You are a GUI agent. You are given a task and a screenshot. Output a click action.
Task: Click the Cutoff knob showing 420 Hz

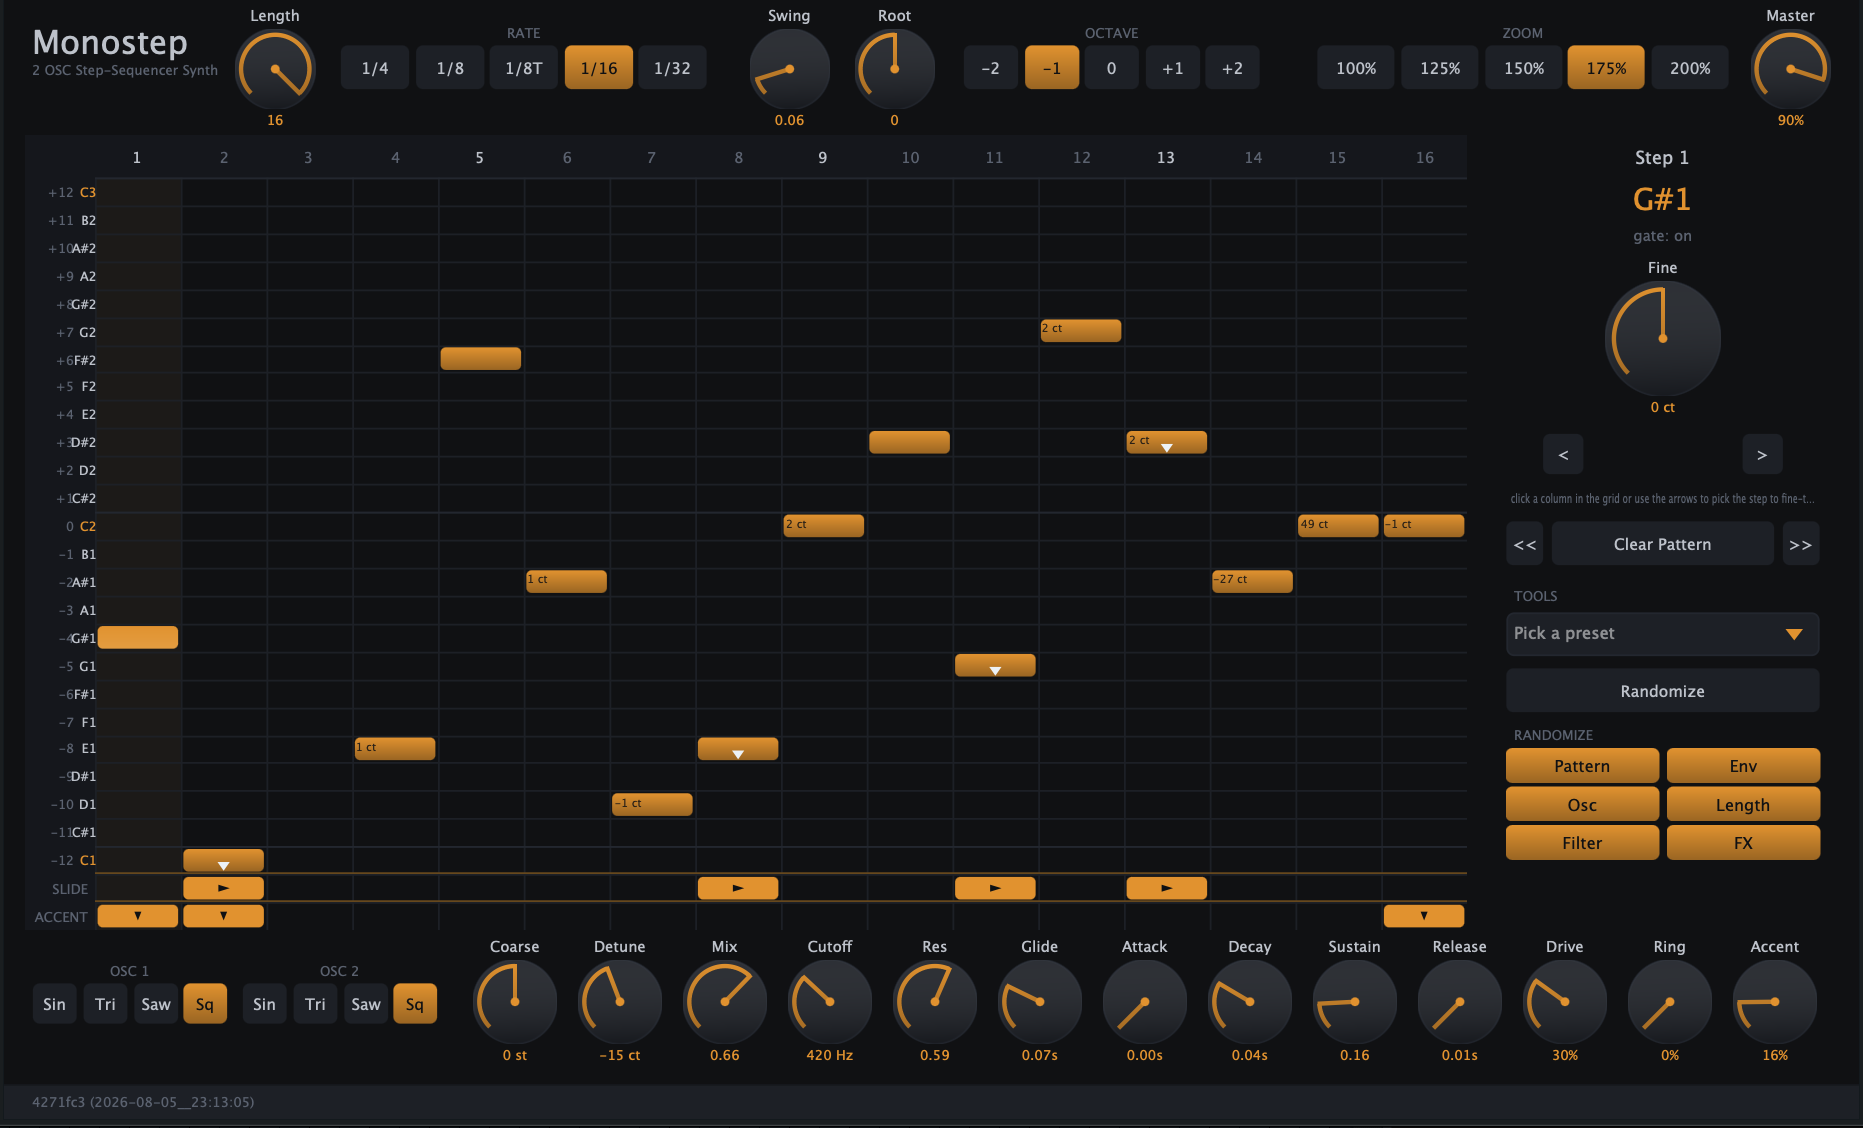tap(829, 1002)
